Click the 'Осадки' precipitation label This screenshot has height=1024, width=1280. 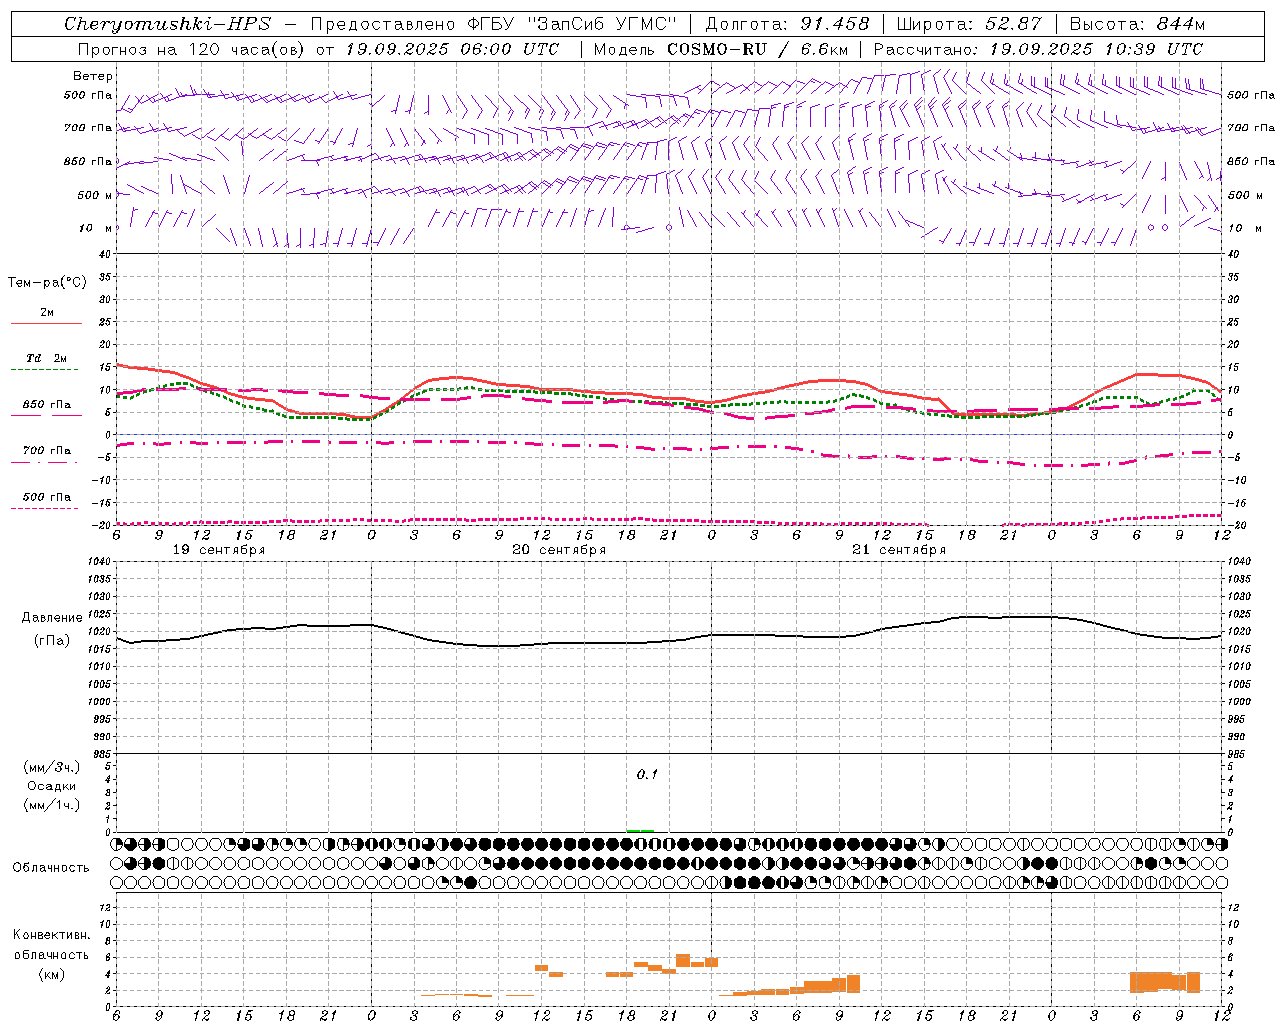click(52, 786)
